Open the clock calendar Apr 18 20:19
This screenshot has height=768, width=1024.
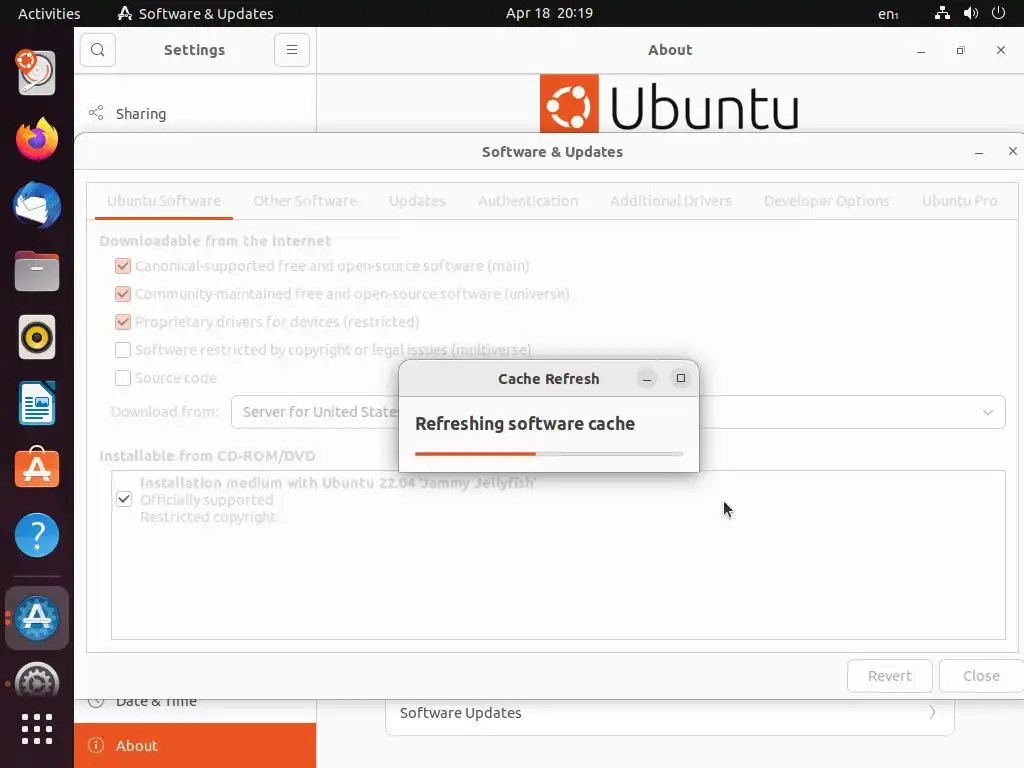[x=549, y=13]
